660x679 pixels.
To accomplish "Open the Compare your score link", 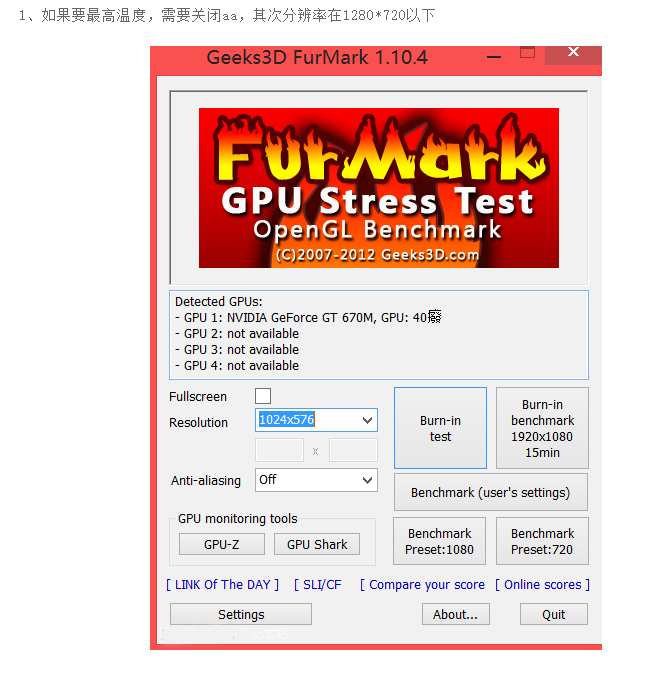I will click(422, 585).
